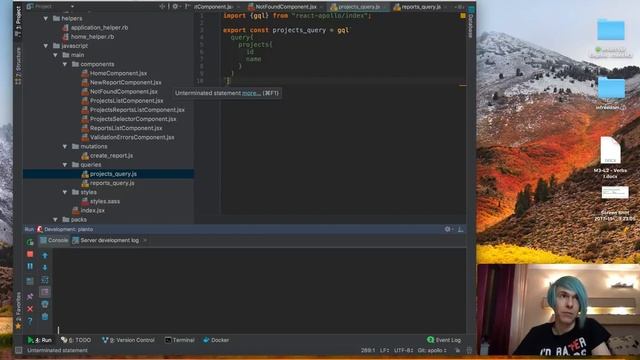Collapse the components folder

point(64,64)
